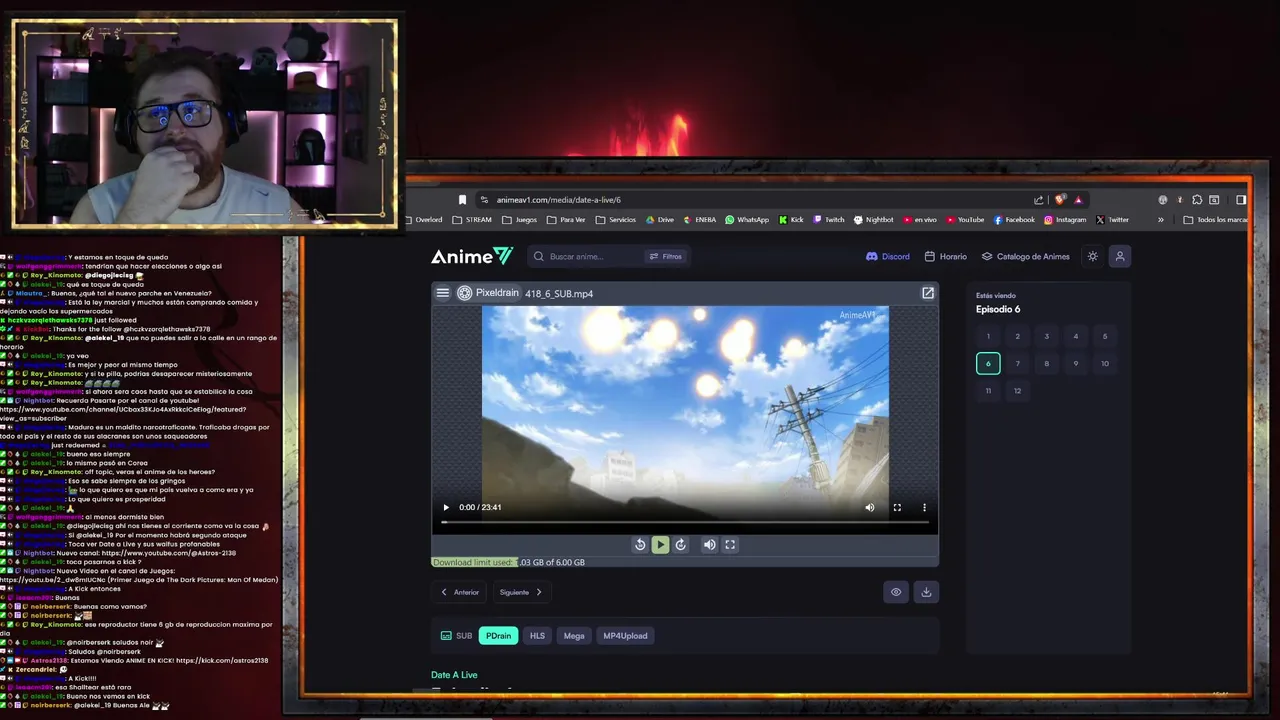
Task: Select episode 5 in the episode grid
Action: [x=1105, y=336]
